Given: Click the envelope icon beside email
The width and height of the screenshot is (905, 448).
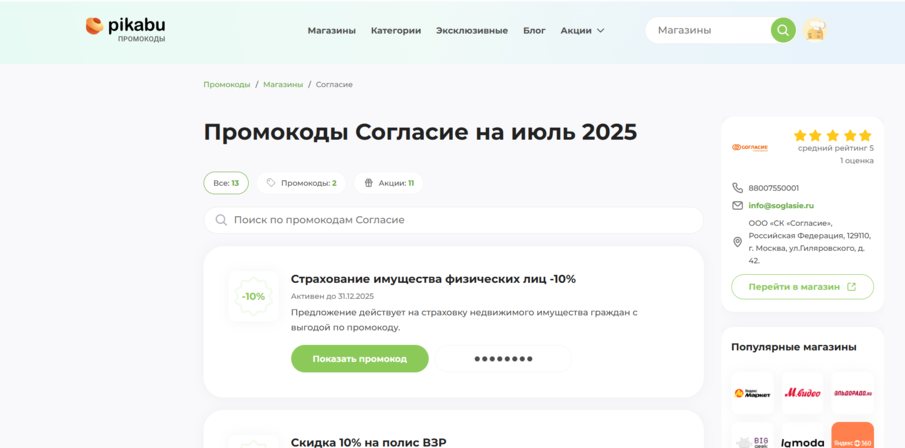Looking at the screenshot, I should point(737,206).
